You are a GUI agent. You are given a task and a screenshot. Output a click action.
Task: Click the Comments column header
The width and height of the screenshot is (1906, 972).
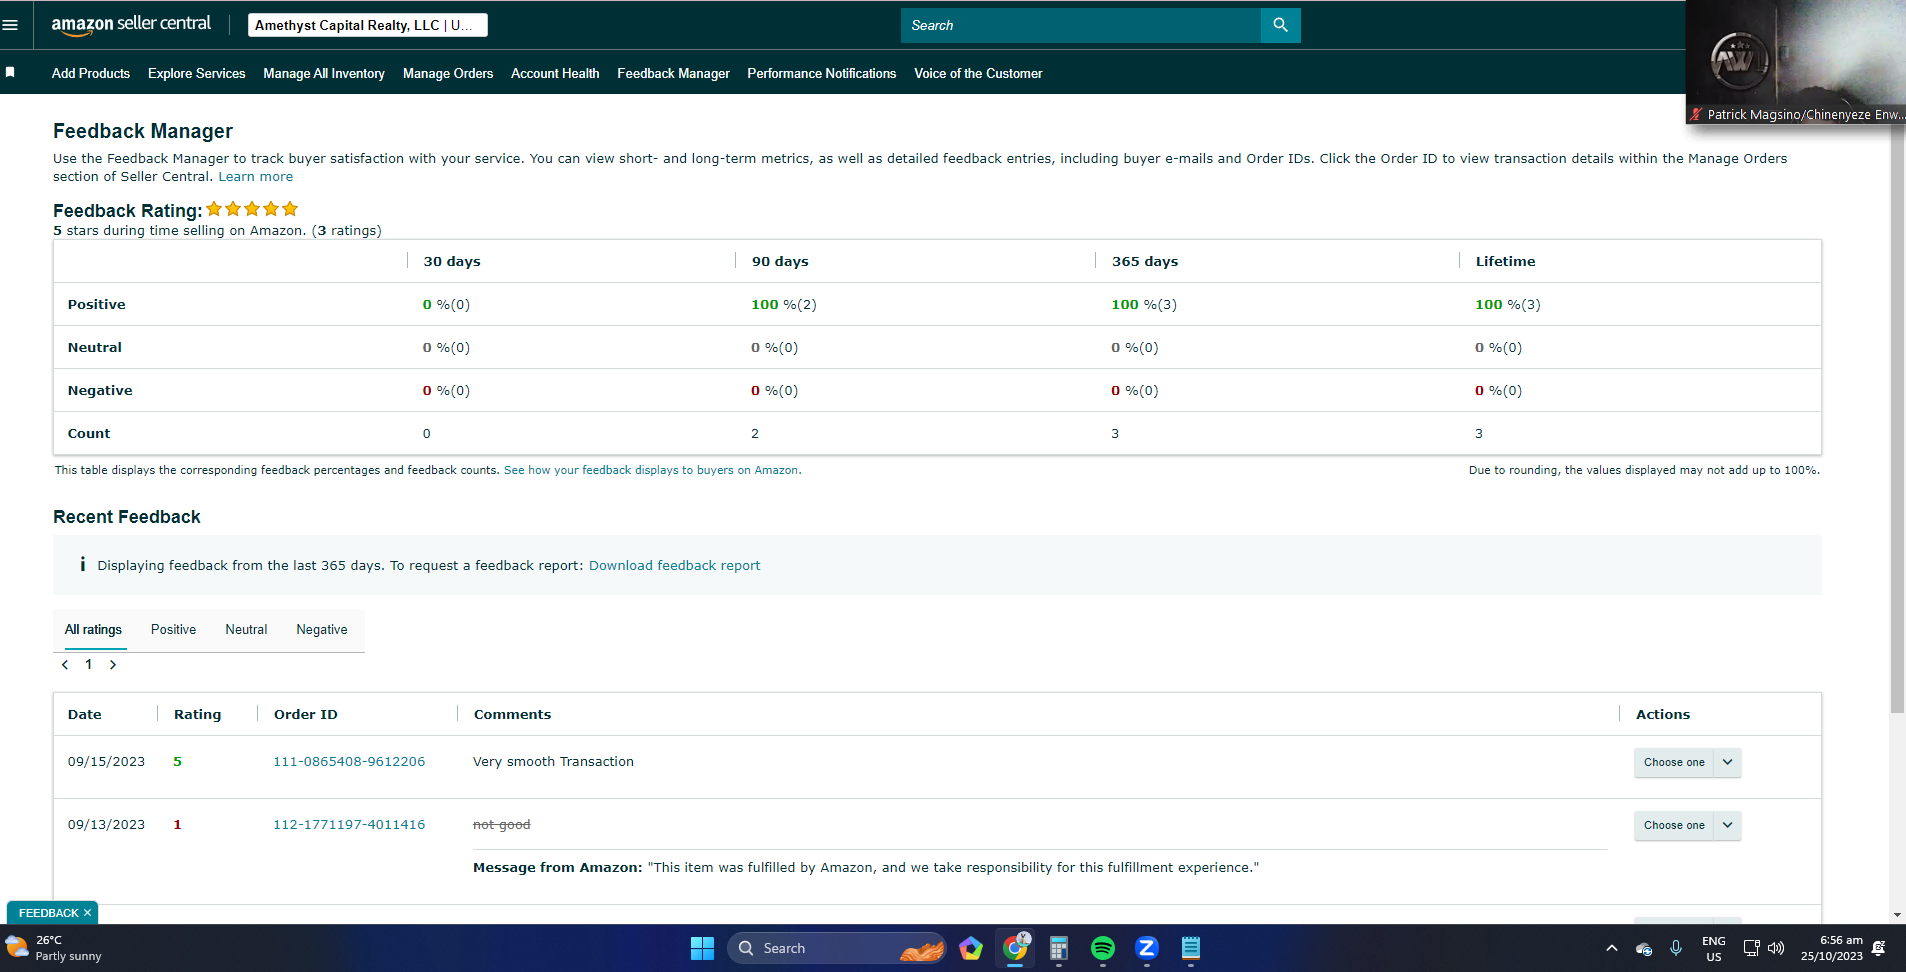[x=512, y=714]
